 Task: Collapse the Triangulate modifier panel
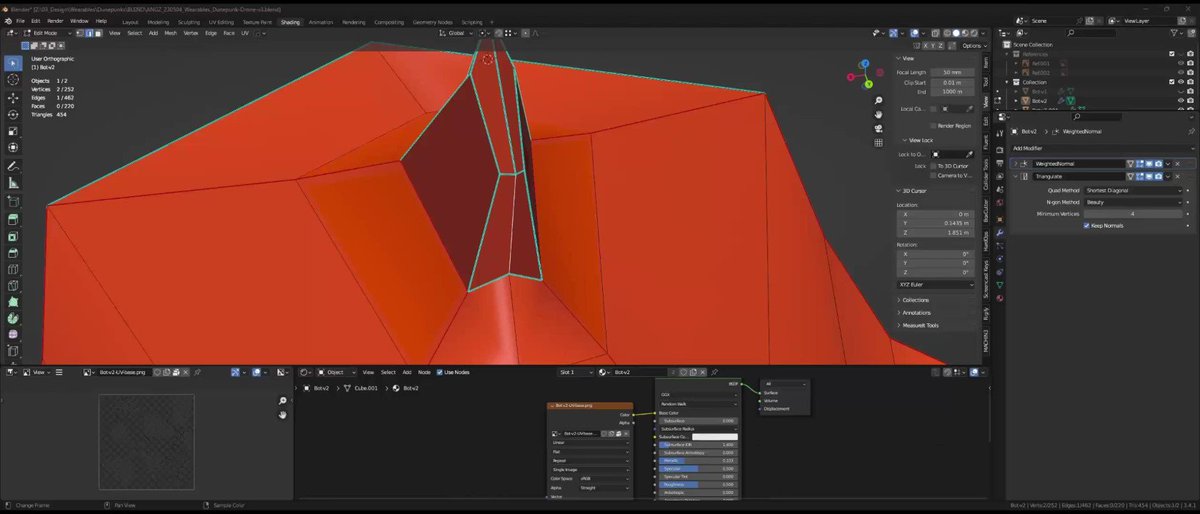click(x=1015, y=176)
